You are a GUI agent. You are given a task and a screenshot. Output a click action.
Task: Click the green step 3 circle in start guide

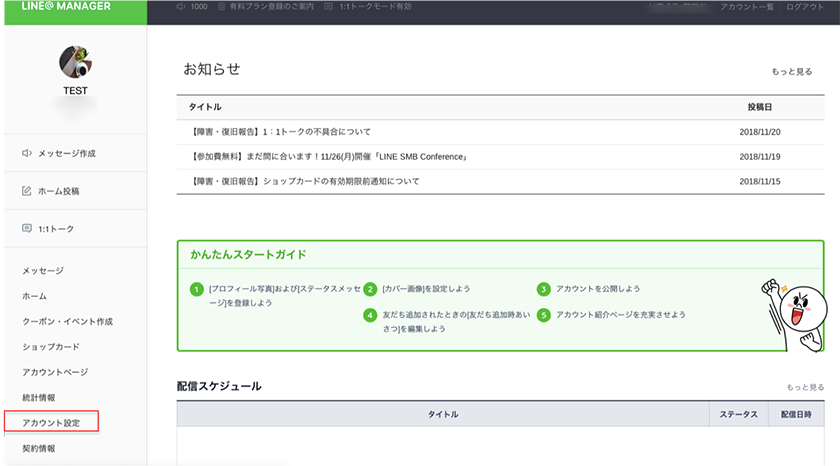click(544, 289)
